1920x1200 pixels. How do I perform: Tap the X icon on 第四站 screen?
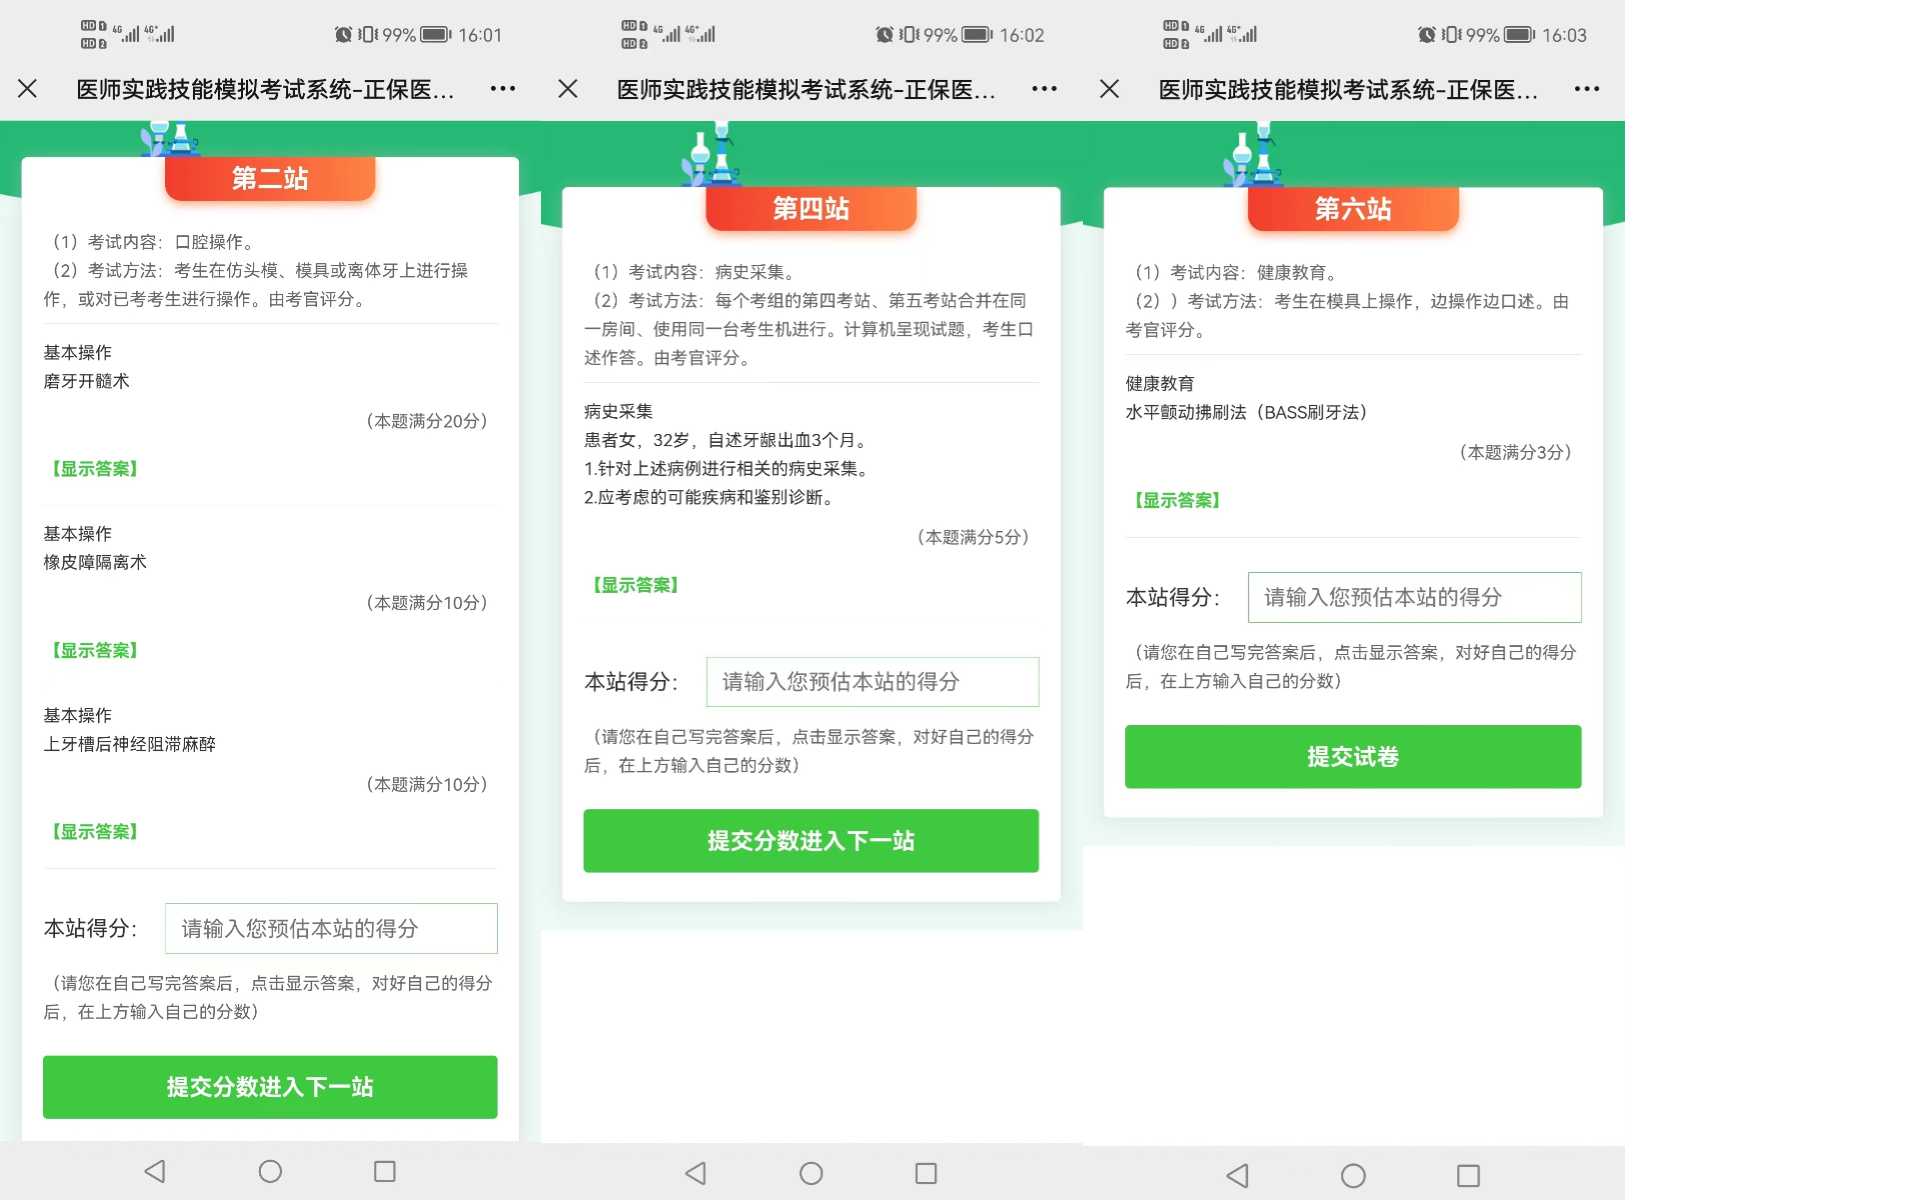coord(568,89)
